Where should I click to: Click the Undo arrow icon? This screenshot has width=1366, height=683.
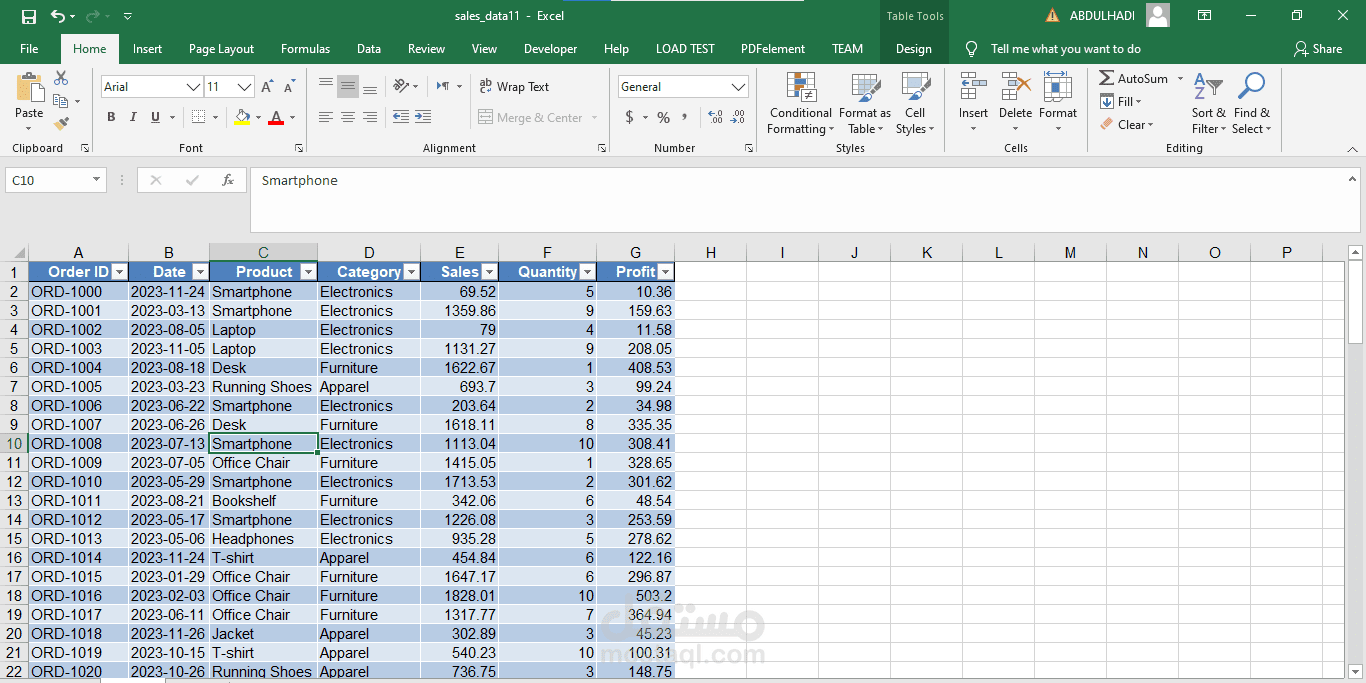(x=58, y=16)
